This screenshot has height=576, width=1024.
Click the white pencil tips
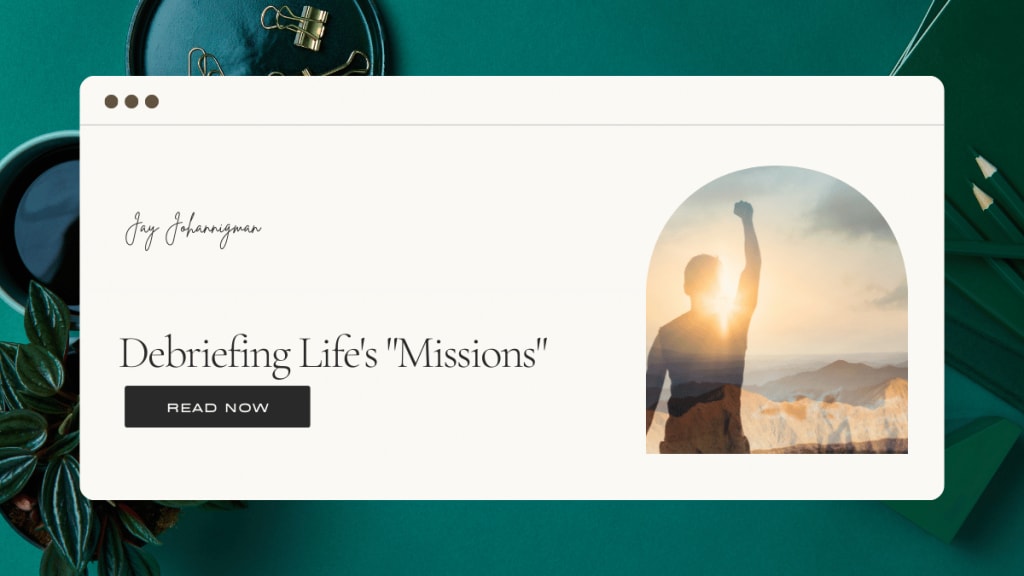984,180
